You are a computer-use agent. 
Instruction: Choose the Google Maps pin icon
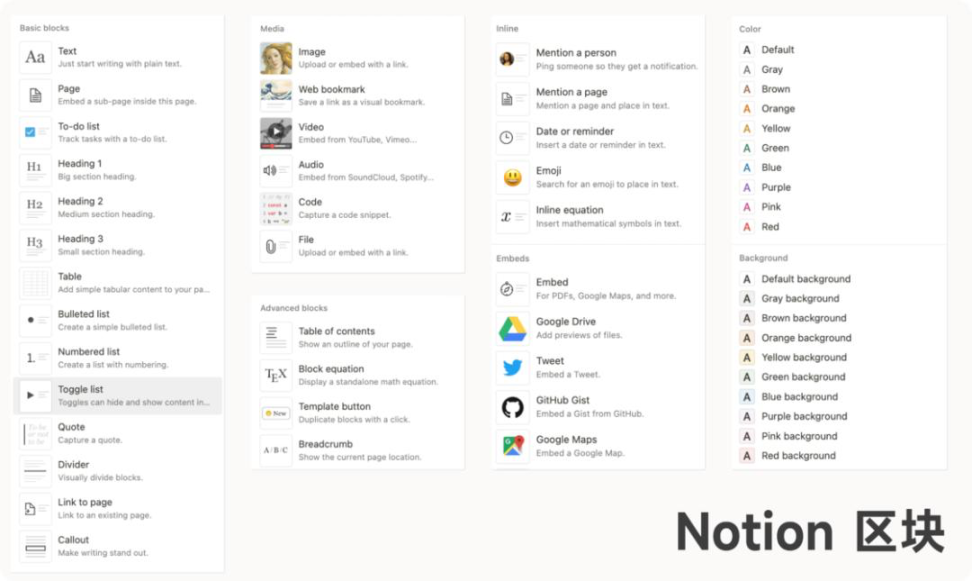tap(513, 446)
